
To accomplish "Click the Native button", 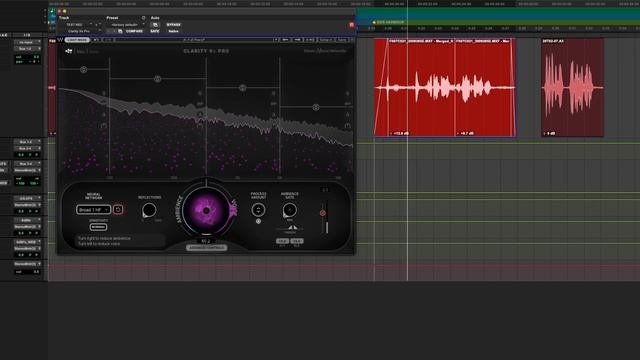I will tap(173, 31).
